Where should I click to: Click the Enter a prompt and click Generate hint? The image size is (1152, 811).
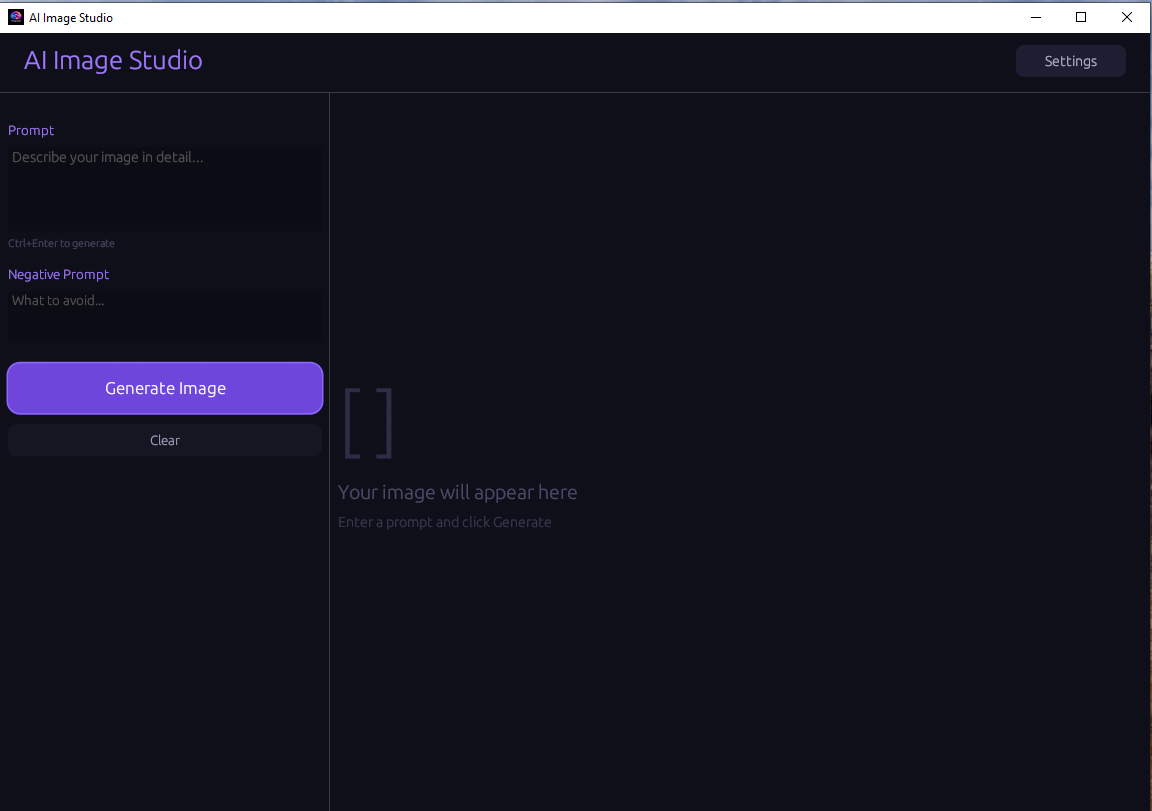444,521
